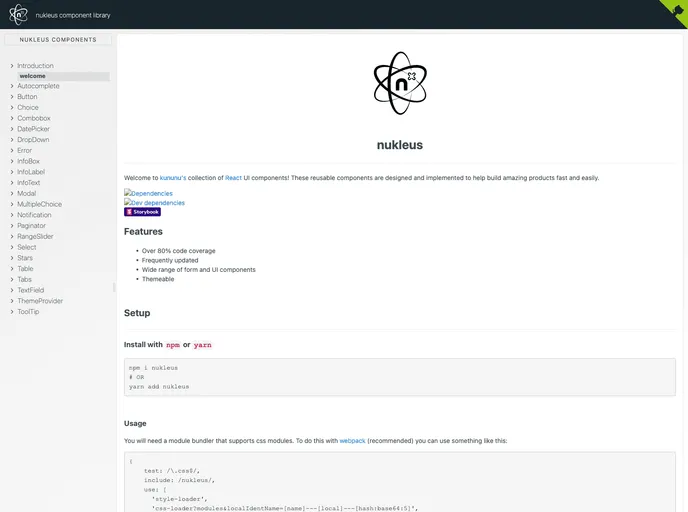688x512 pixels.
Task: Open the MultipleChoice component entry
Action: (39, 204)
